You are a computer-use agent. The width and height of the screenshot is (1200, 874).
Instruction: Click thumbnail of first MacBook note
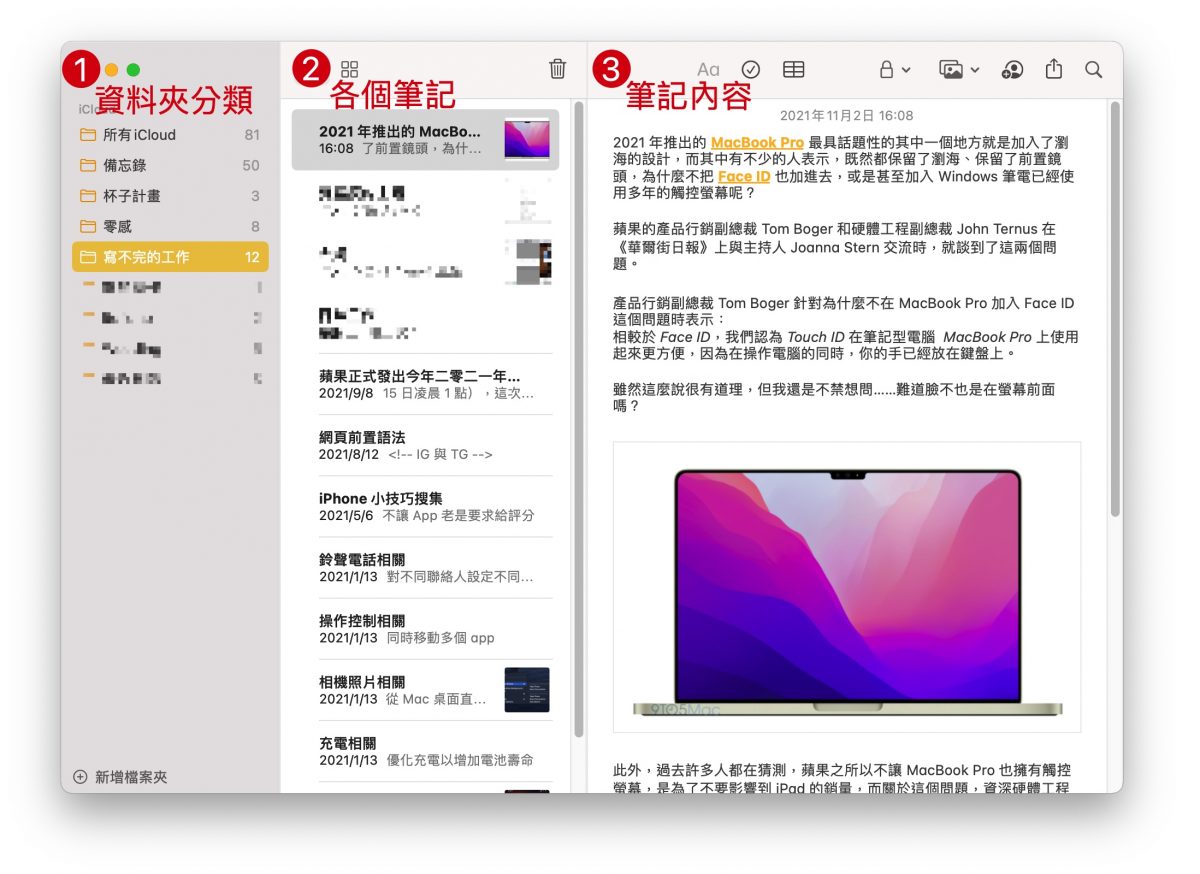527,139
